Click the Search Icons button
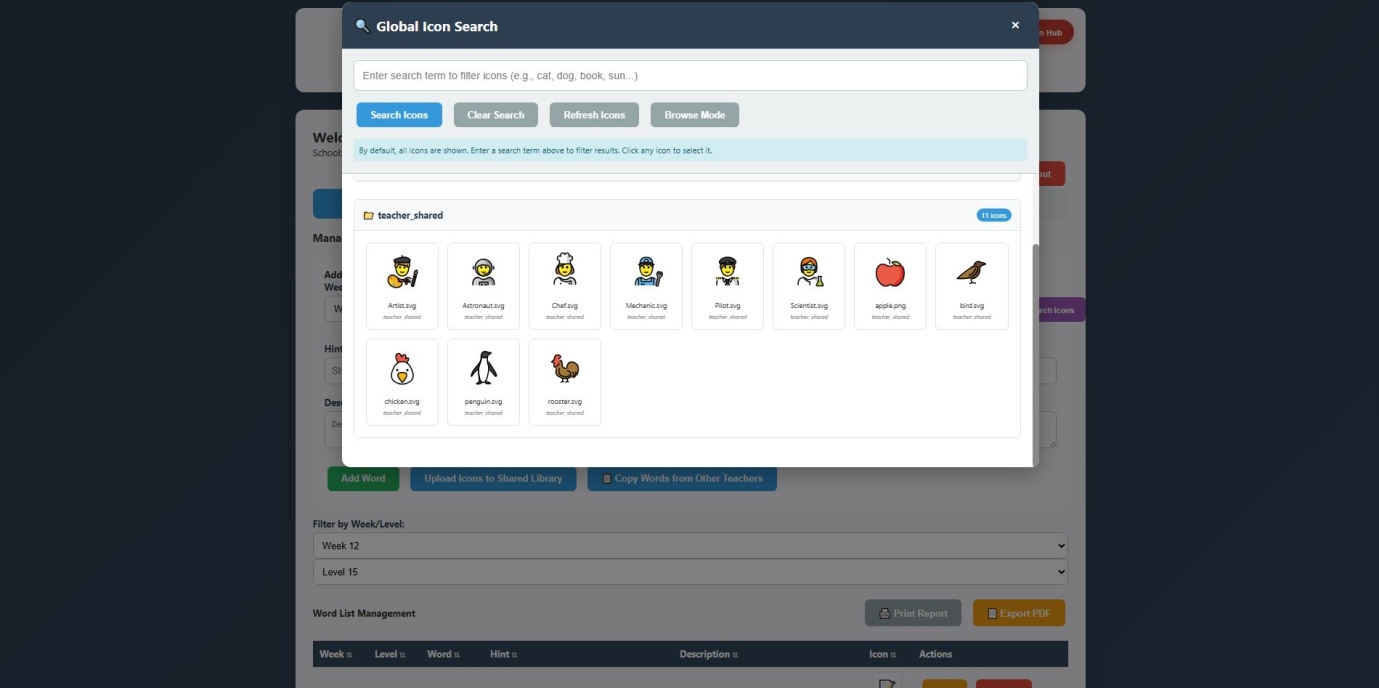This screenshot has height=688, width=1379. [398, 114]
